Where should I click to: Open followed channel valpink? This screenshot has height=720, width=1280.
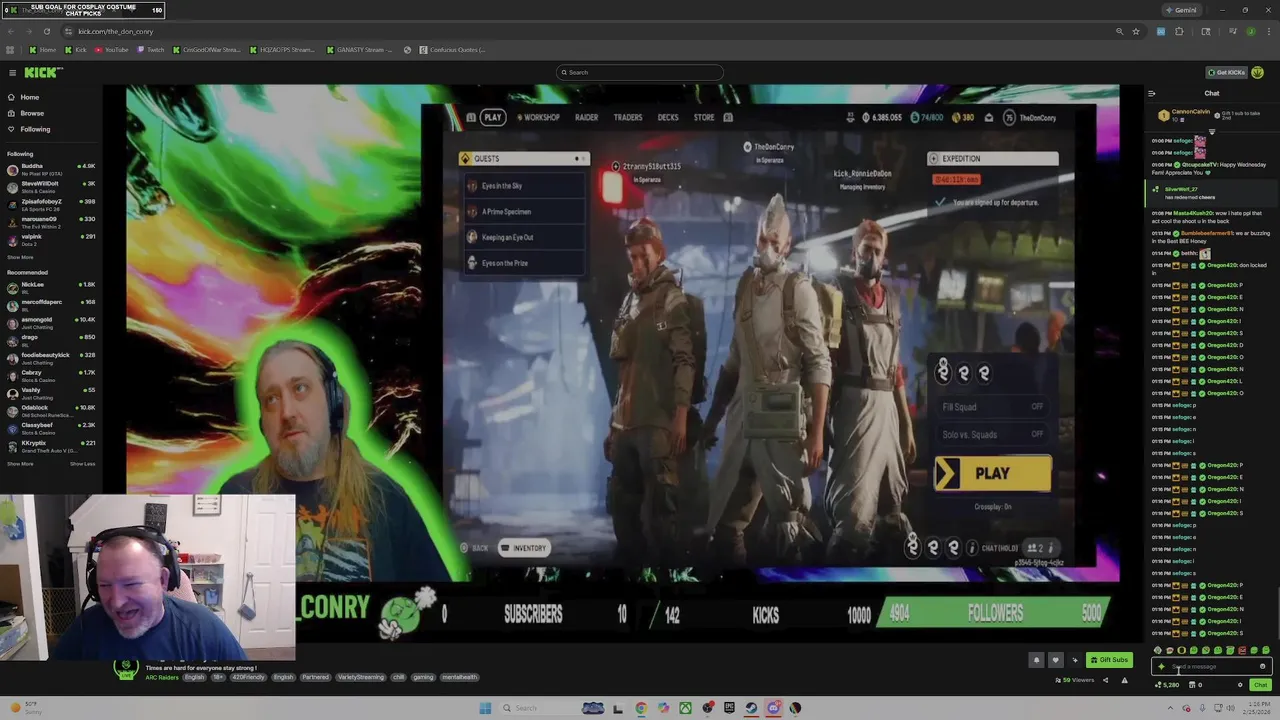pyautogui.click(x=50, y=239)
